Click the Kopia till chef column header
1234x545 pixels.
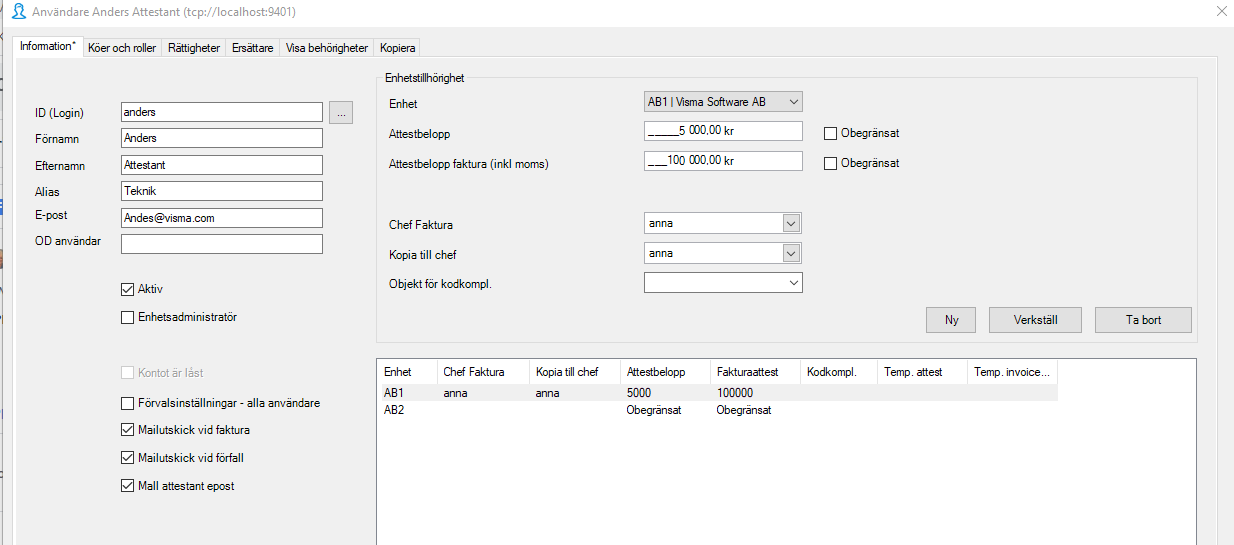575,372
